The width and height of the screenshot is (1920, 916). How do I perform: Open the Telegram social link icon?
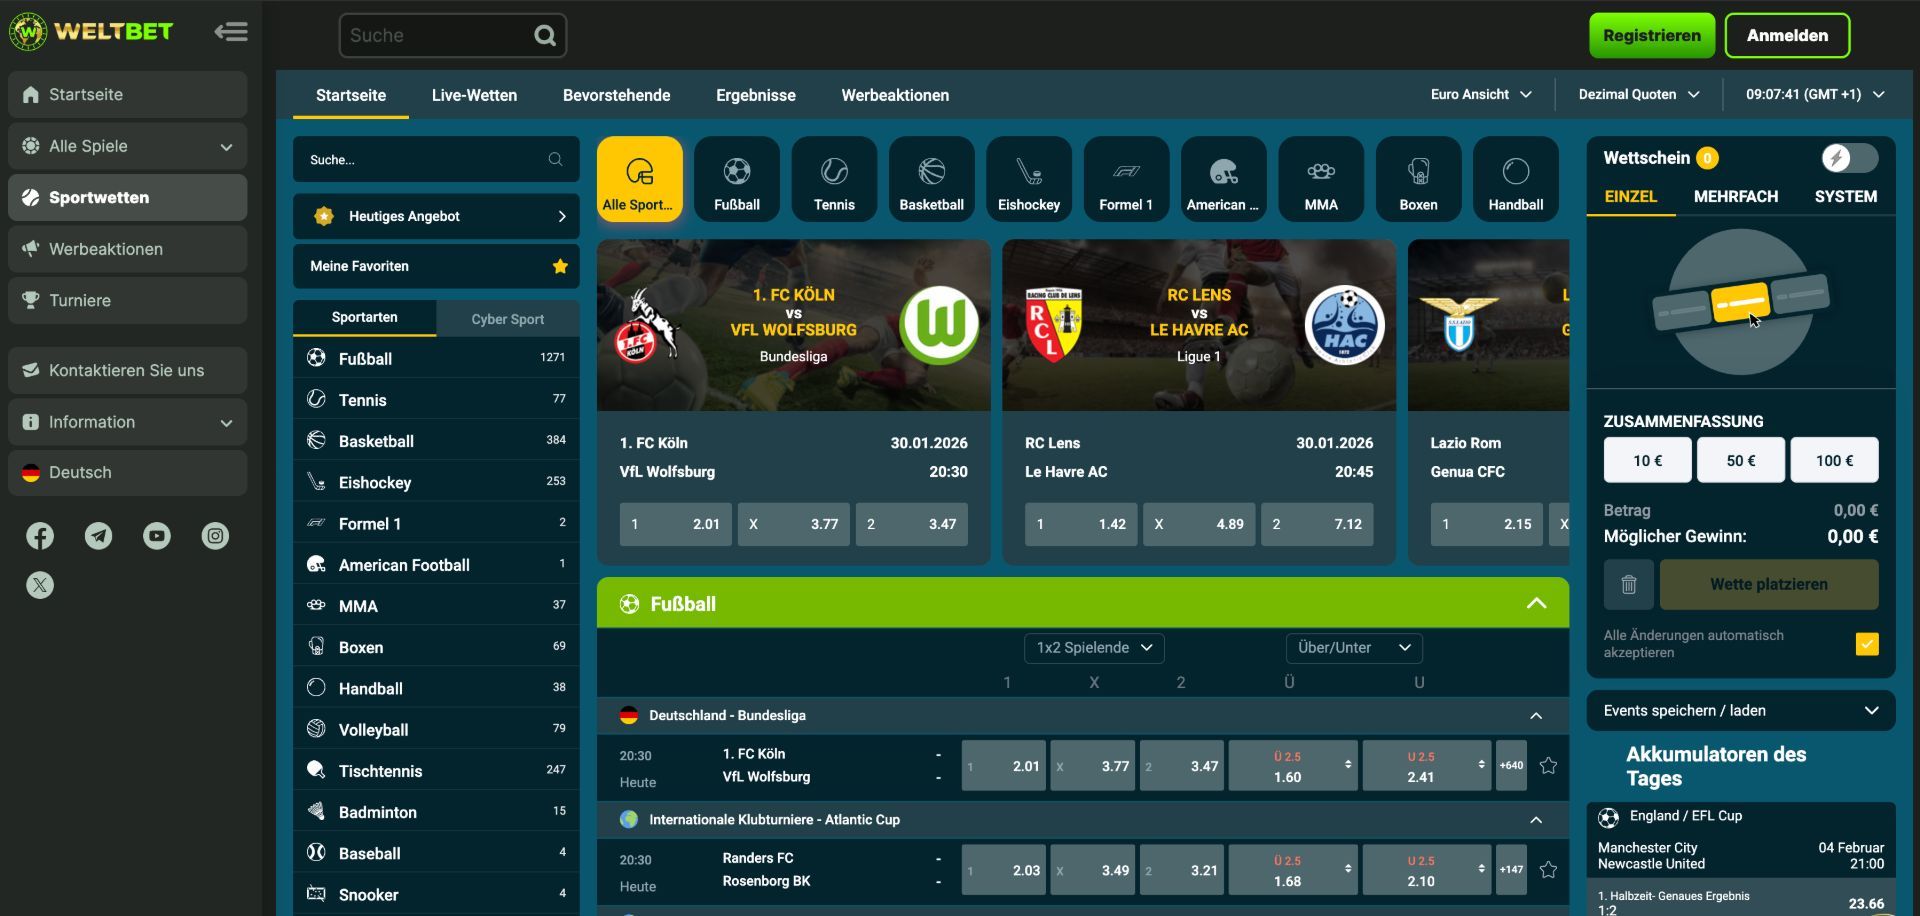click(x=98, y=536)
